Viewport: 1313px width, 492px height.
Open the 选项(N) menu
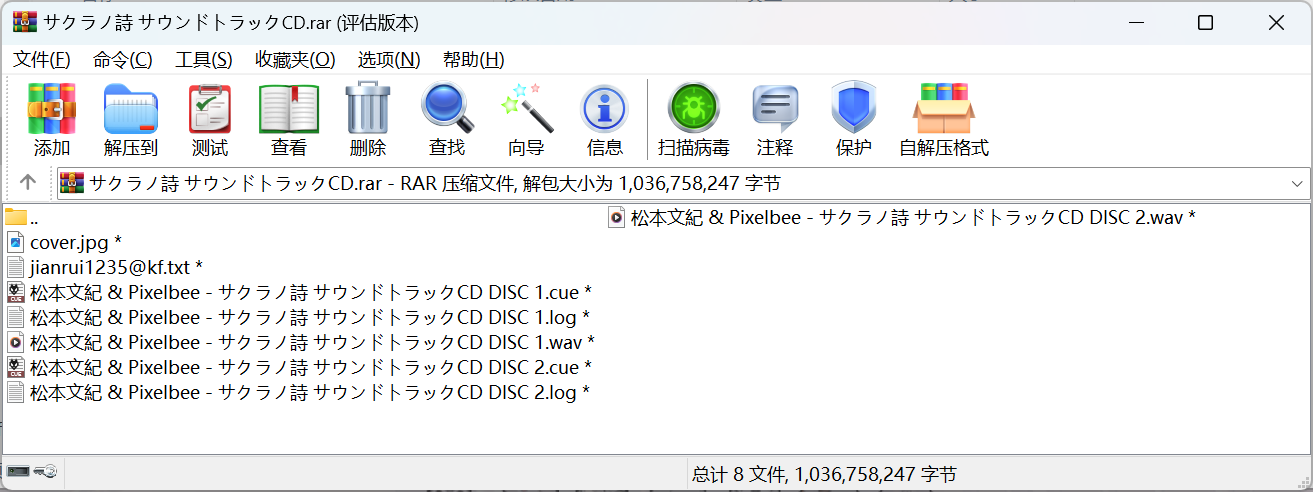coord(389,59)
